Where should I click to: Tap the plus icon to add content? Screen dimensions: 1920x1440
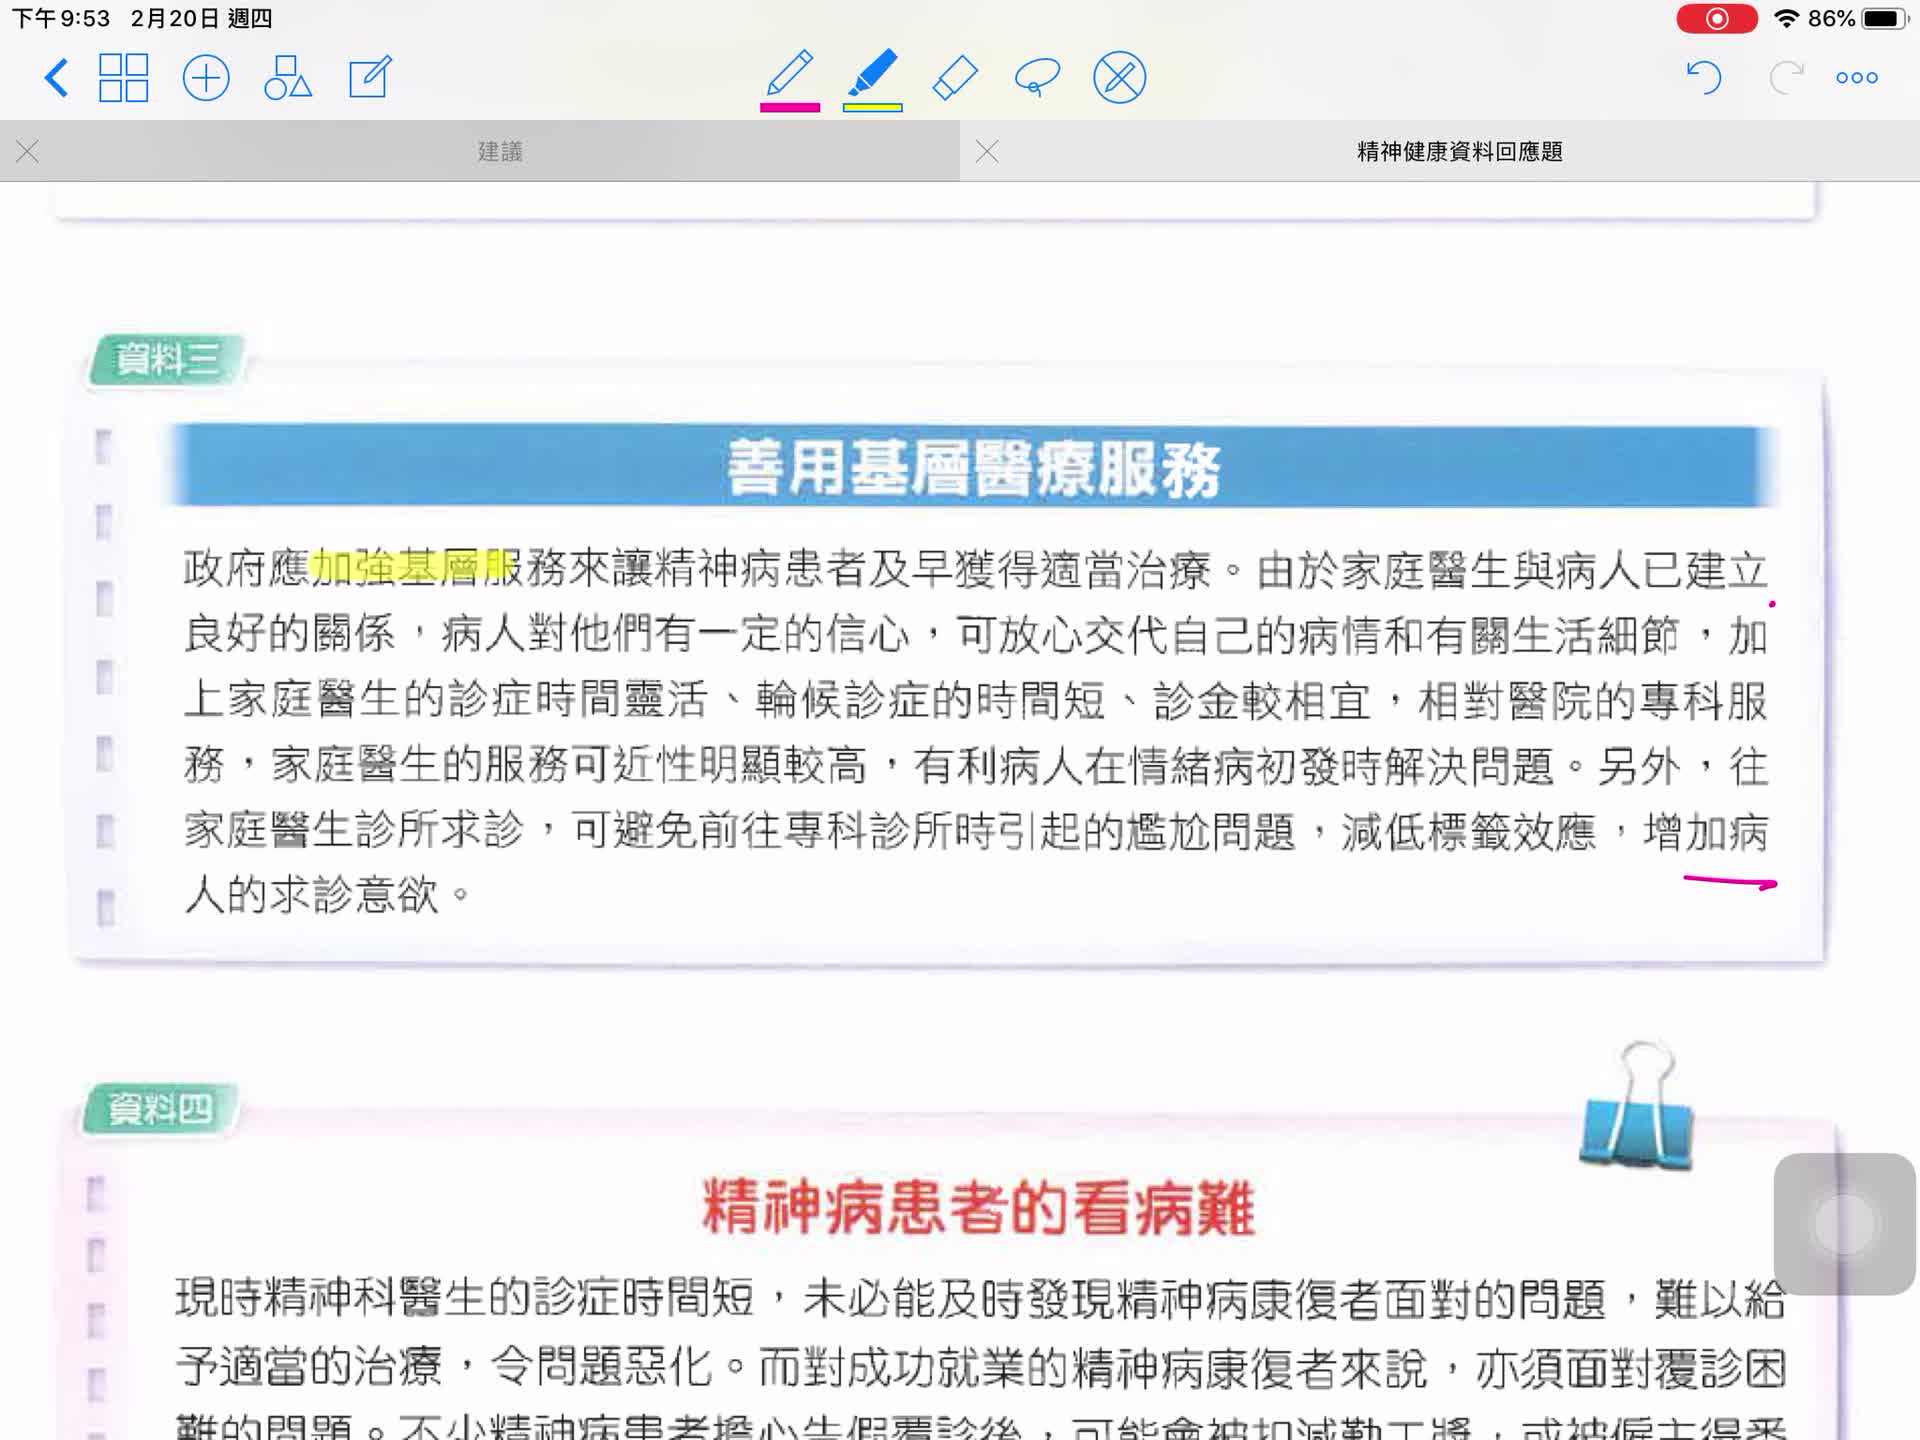(207, 77)
